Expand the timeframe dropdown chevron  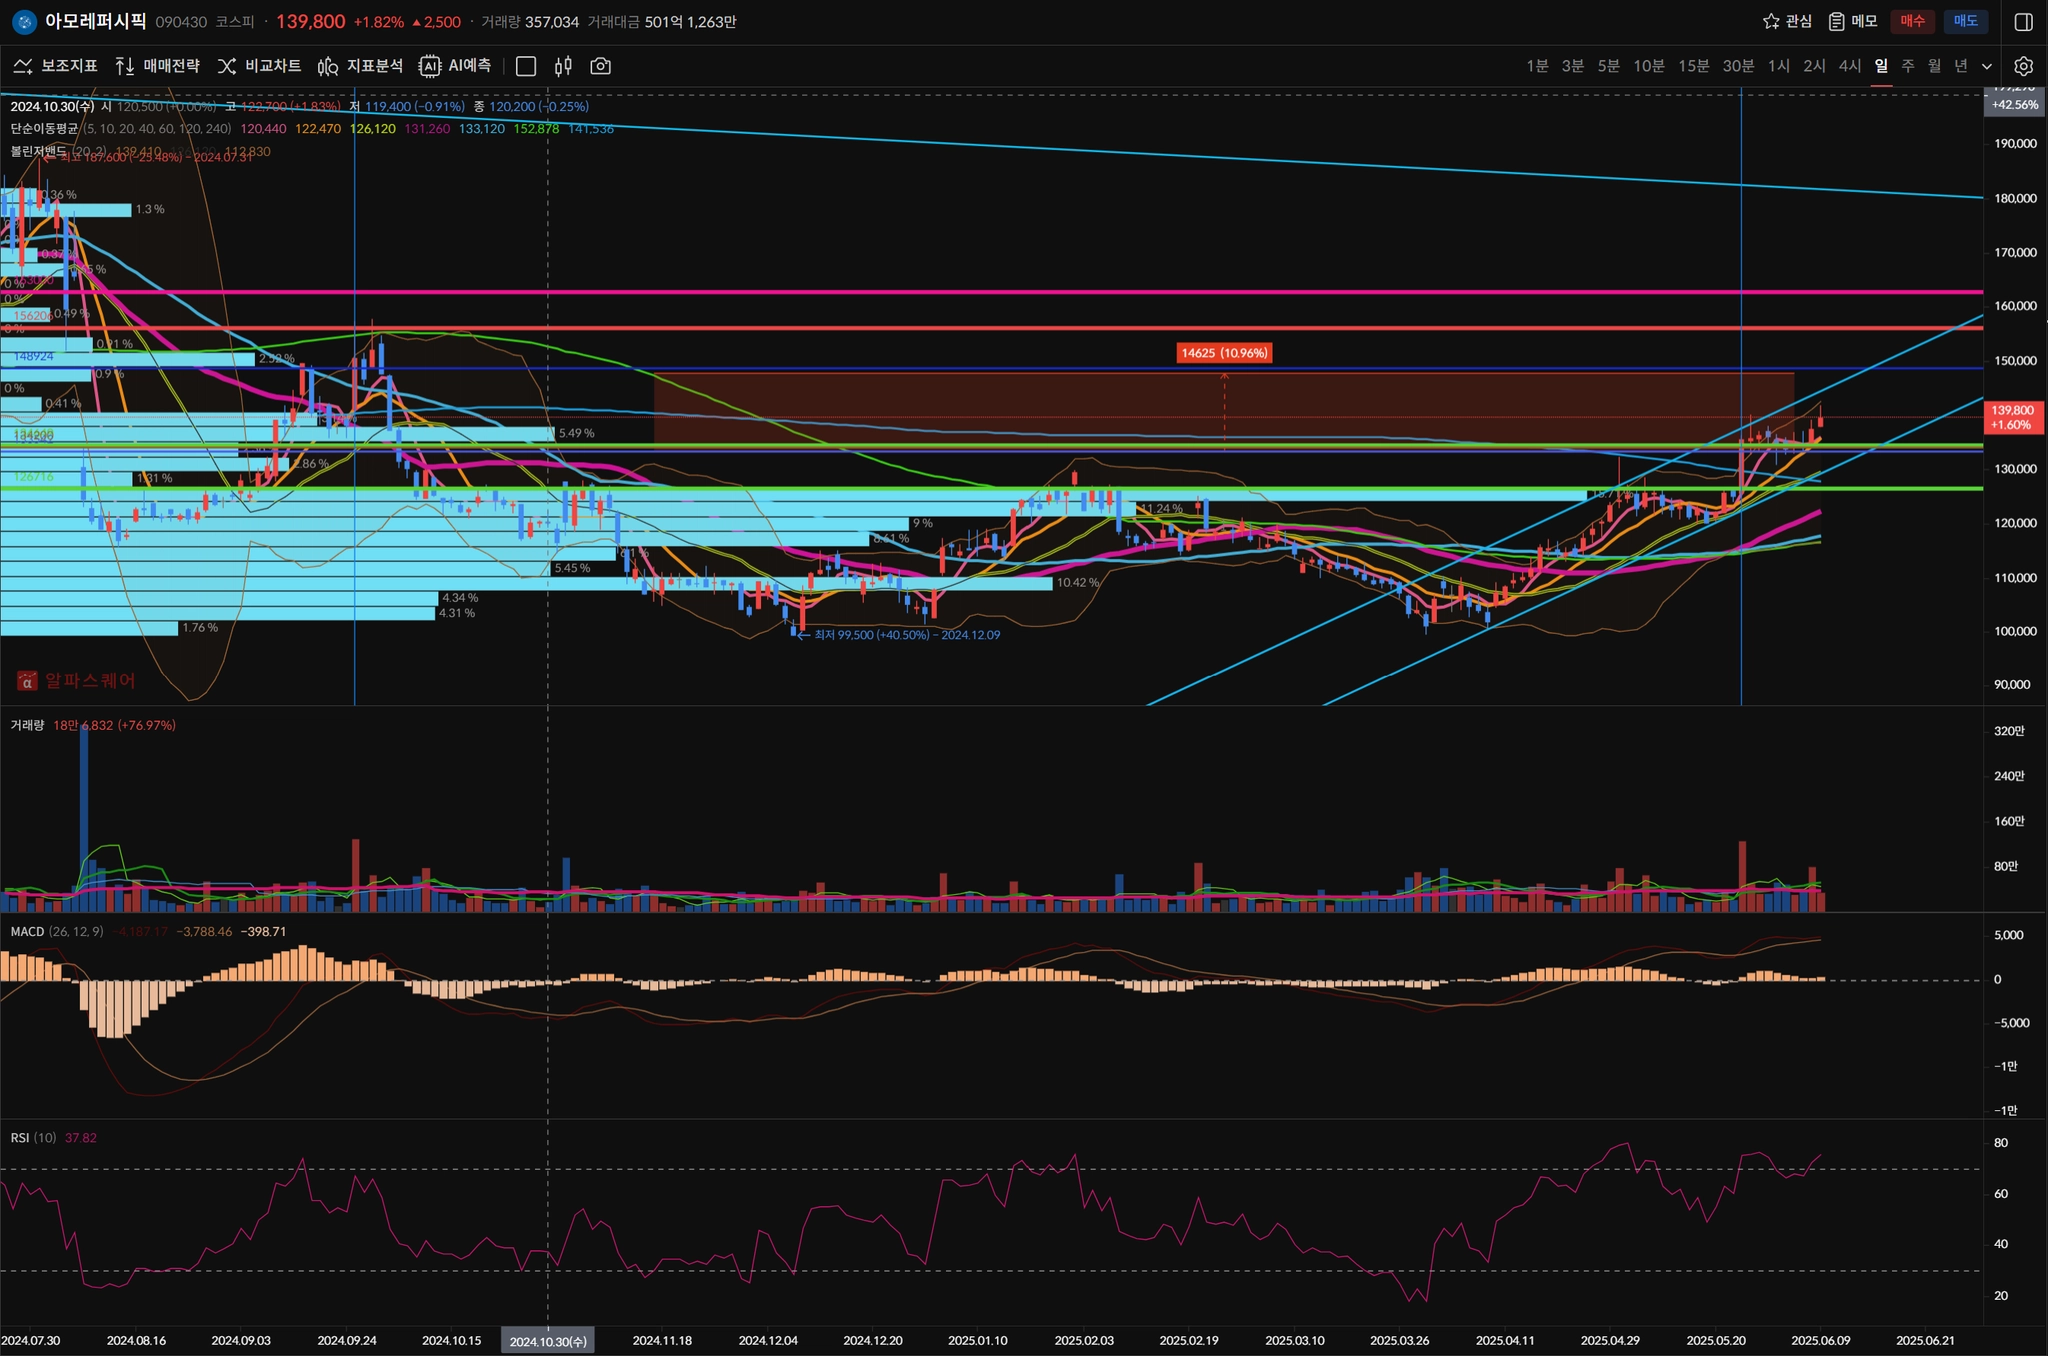1987,66
